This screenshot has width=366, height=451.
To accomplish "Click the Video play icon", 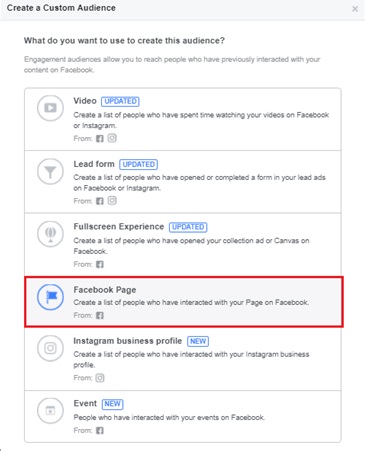I will (50, 108).
